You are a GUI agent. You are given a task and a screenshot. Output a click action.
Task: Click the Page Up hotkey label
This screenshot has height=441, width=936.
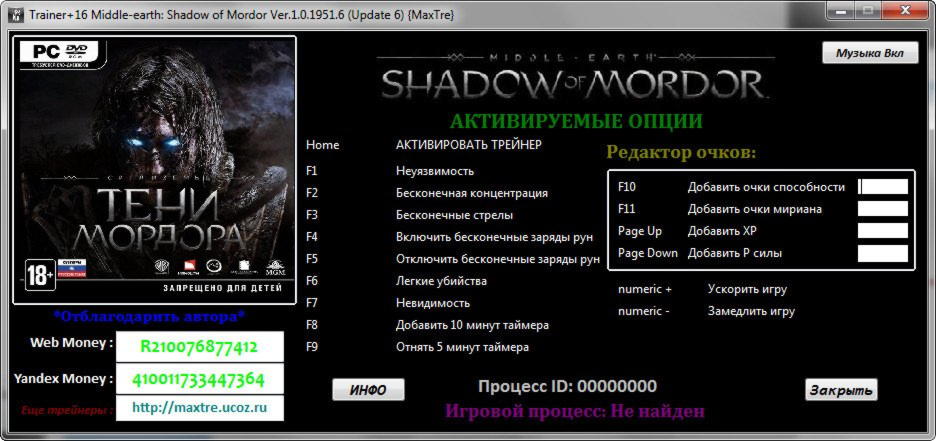(x=640, y=231)
